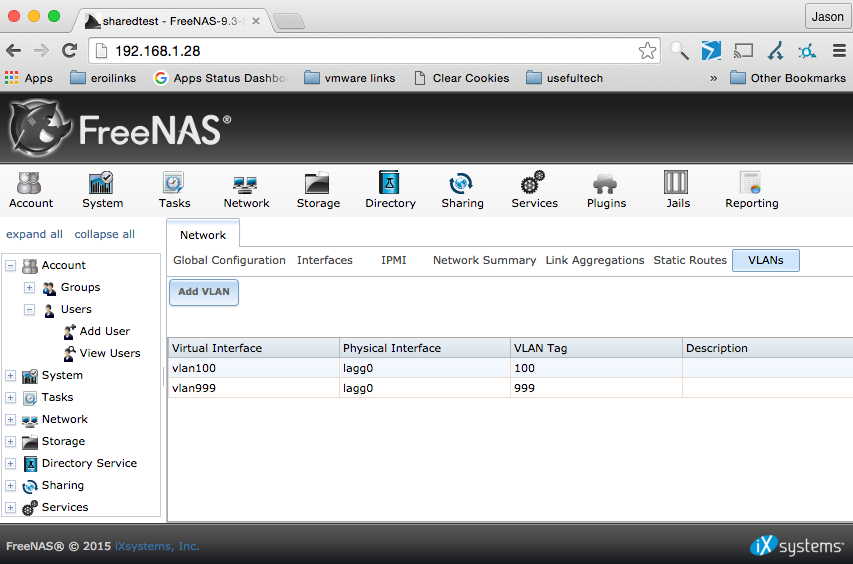This screenshot has width=853, height=564.
Task: Click the Clear Cookies bookmark
Action: pyautogui.click(x=461, y=78)
